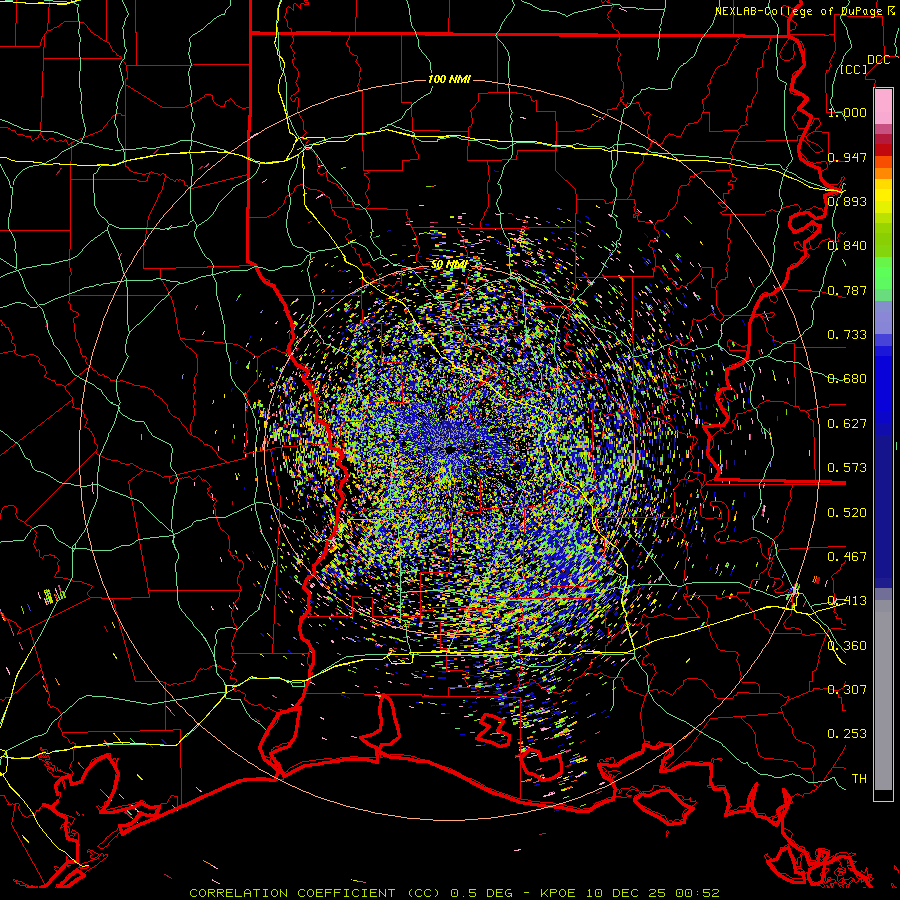
Task: Select the 1.000 scale value
Action: click(847, 112)
